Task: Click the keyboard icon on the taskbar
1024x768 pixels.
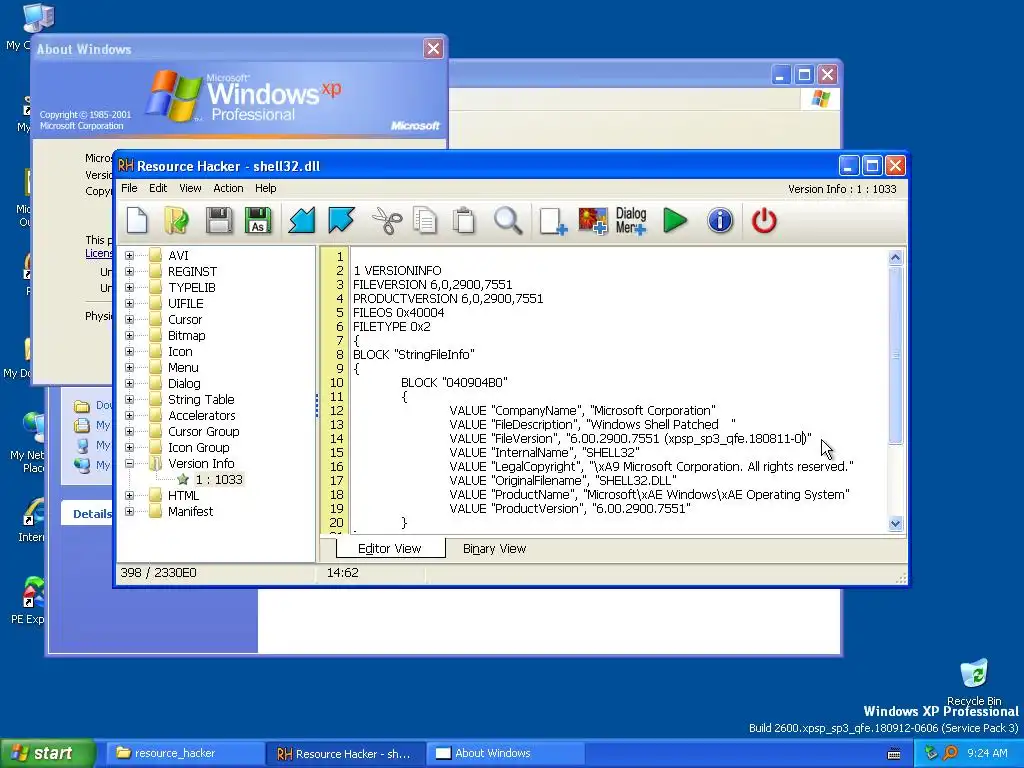Action: (x=894, y=754)
